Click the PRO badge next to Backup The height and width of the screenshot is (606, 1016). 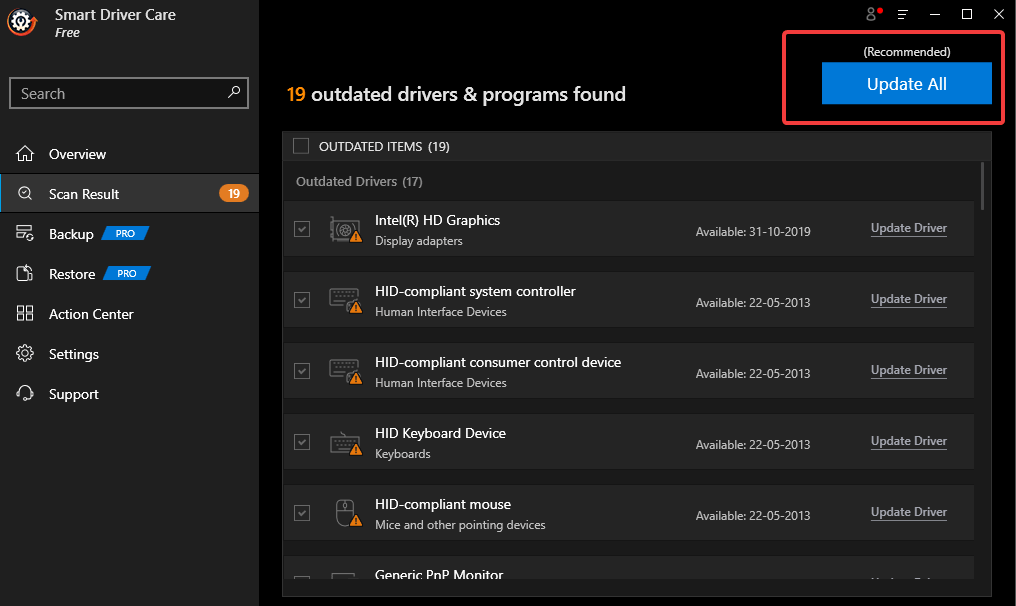[125, 233]
